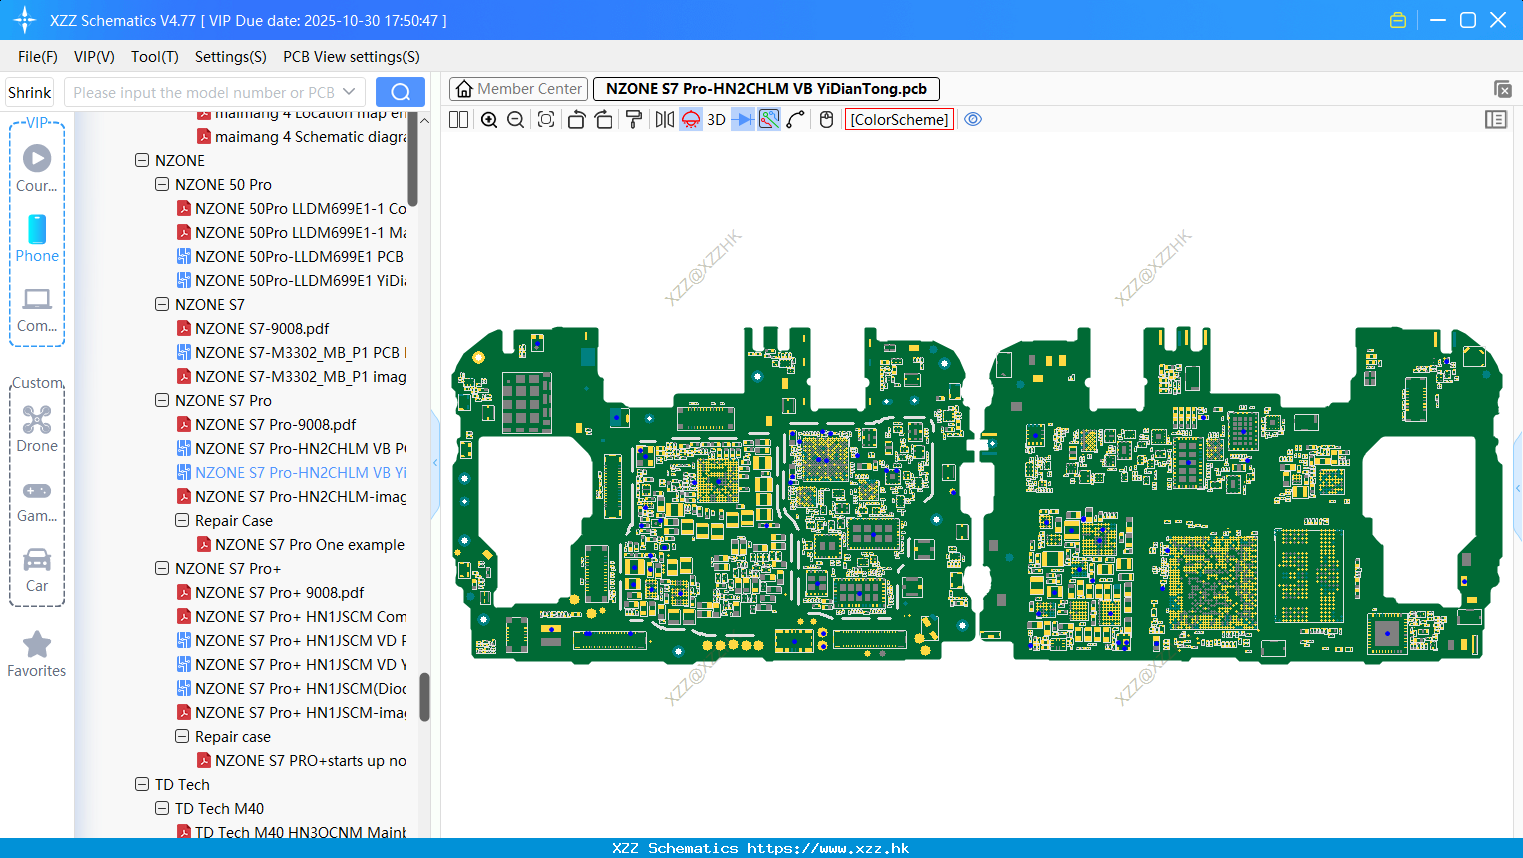
Task: Select the curve connection line tool
Action: [796, 119]
